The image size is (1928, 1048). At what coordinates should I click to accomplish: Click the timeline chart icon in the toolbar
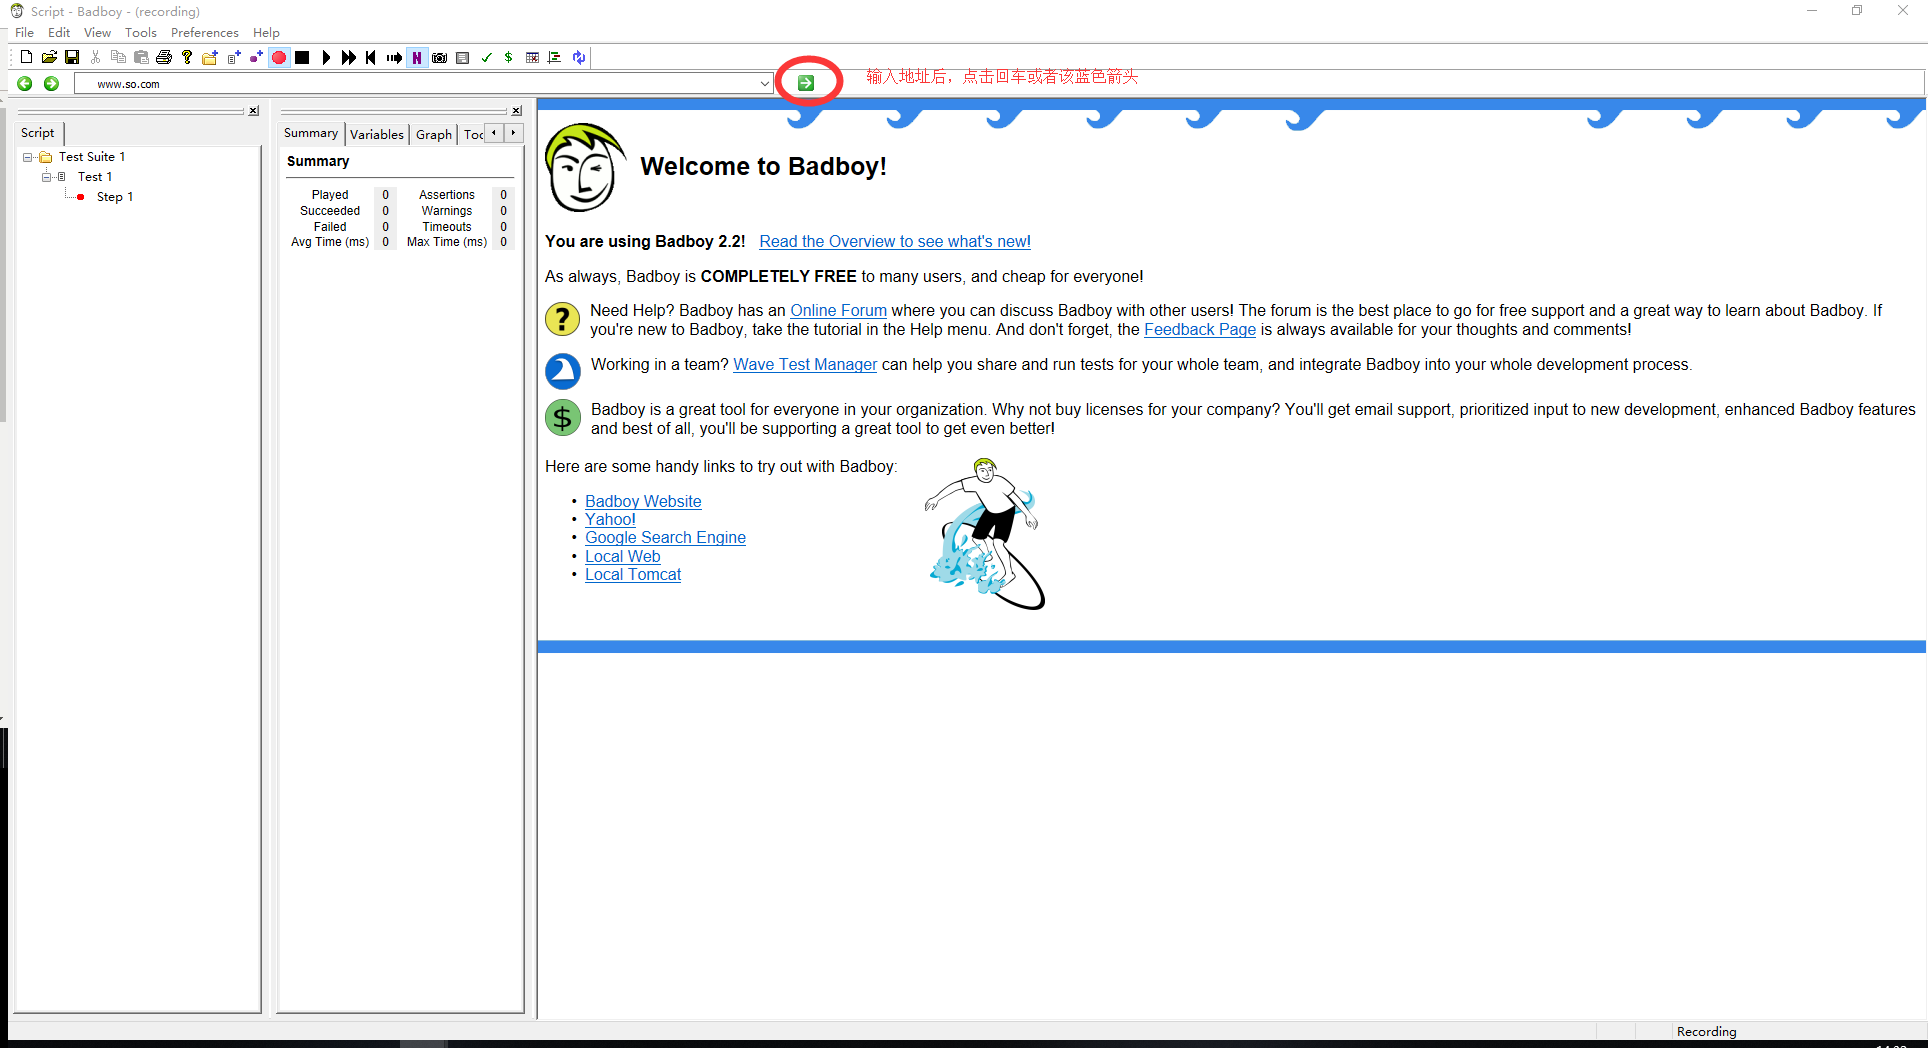click(x=555, y=57)
